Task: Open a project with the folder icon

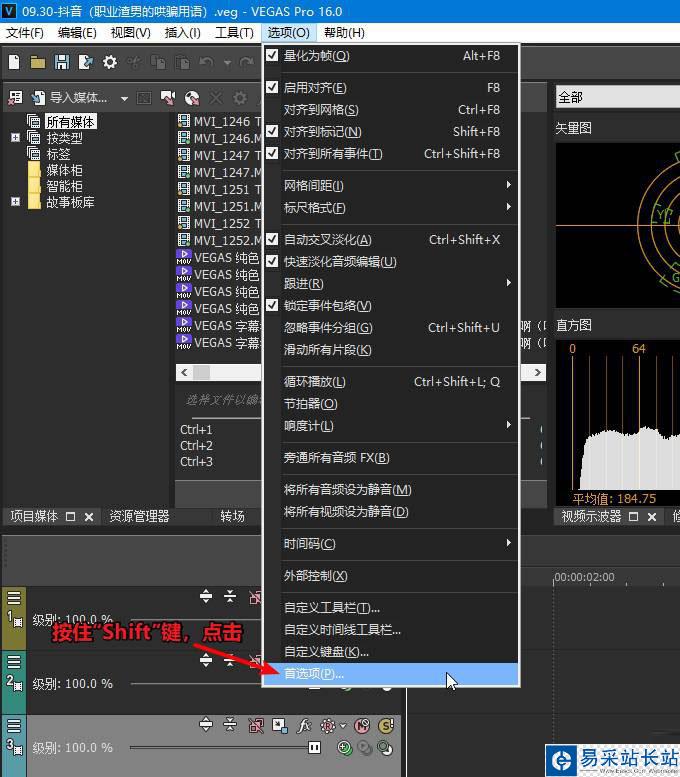Action: (x=38, y=62)
